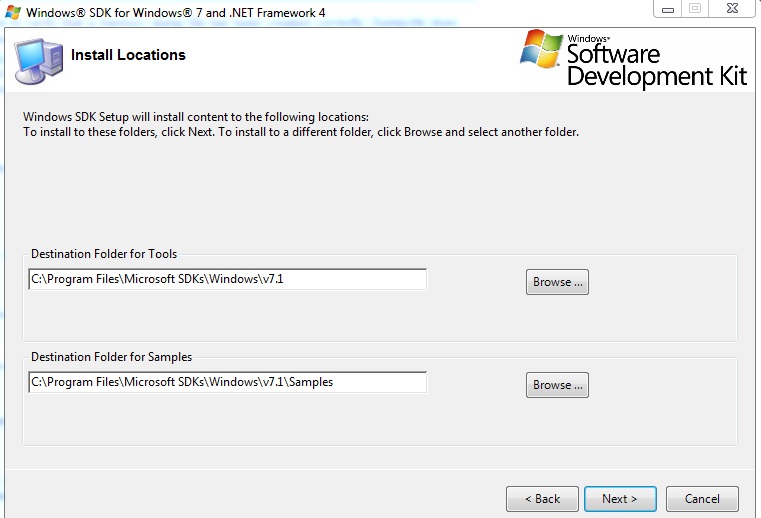
Task: Click the window title text in title bar
Action: pos(176,13)
